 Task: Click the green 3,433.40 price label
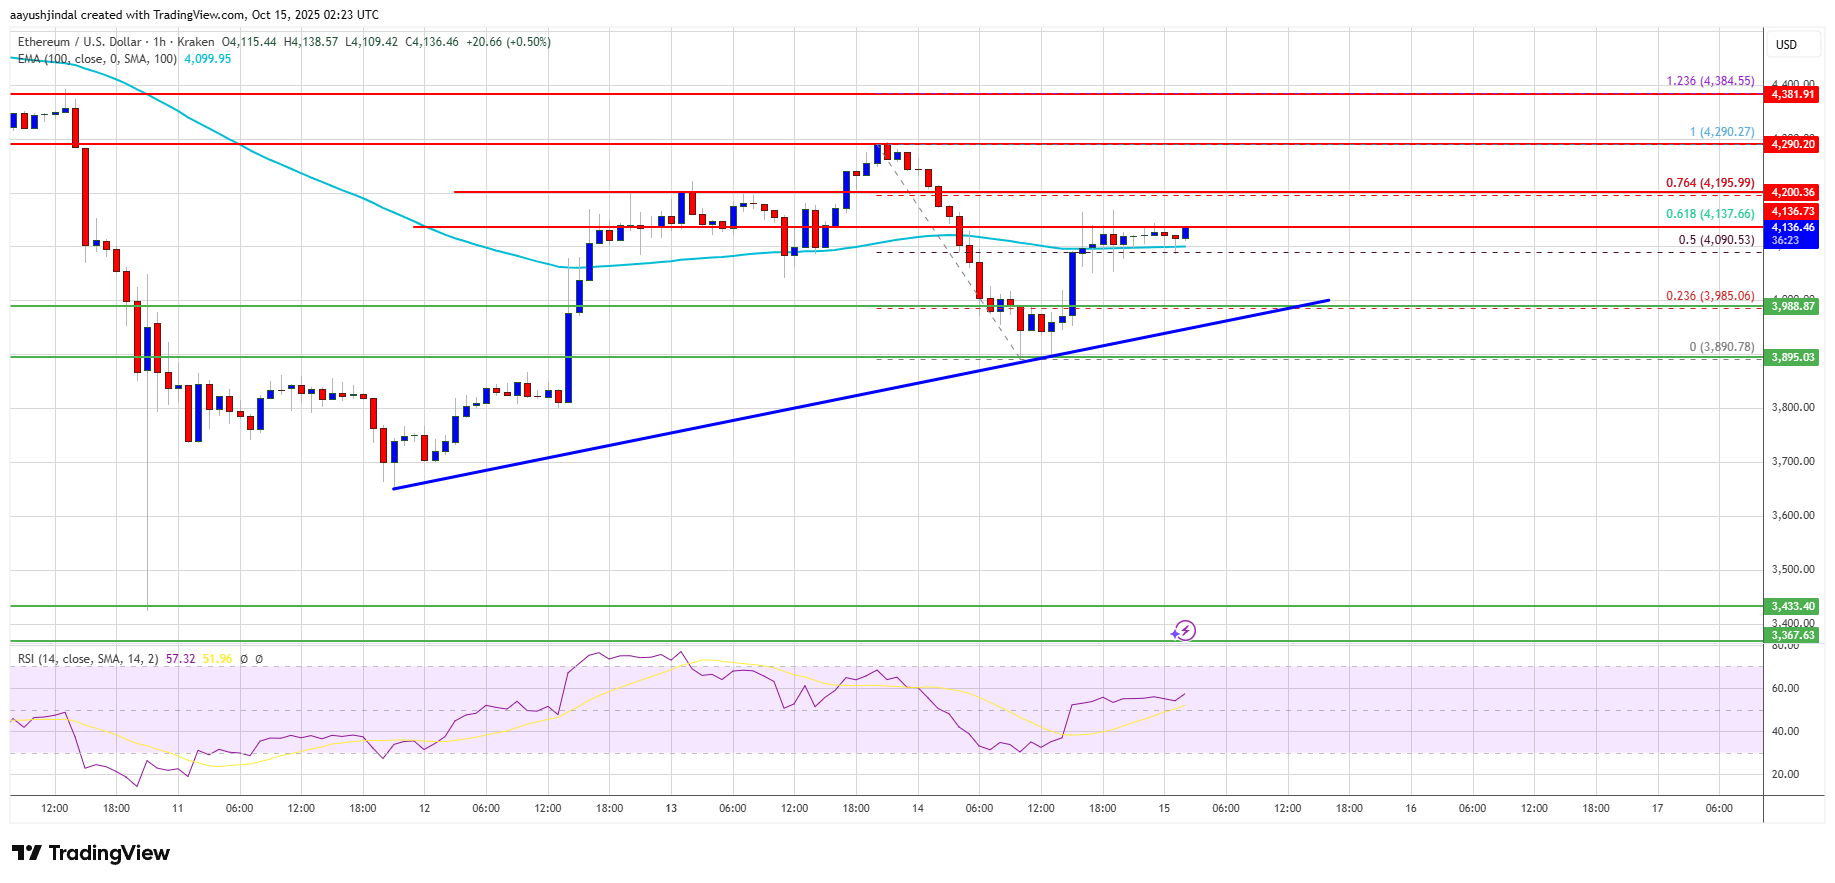coord(1792,606)
